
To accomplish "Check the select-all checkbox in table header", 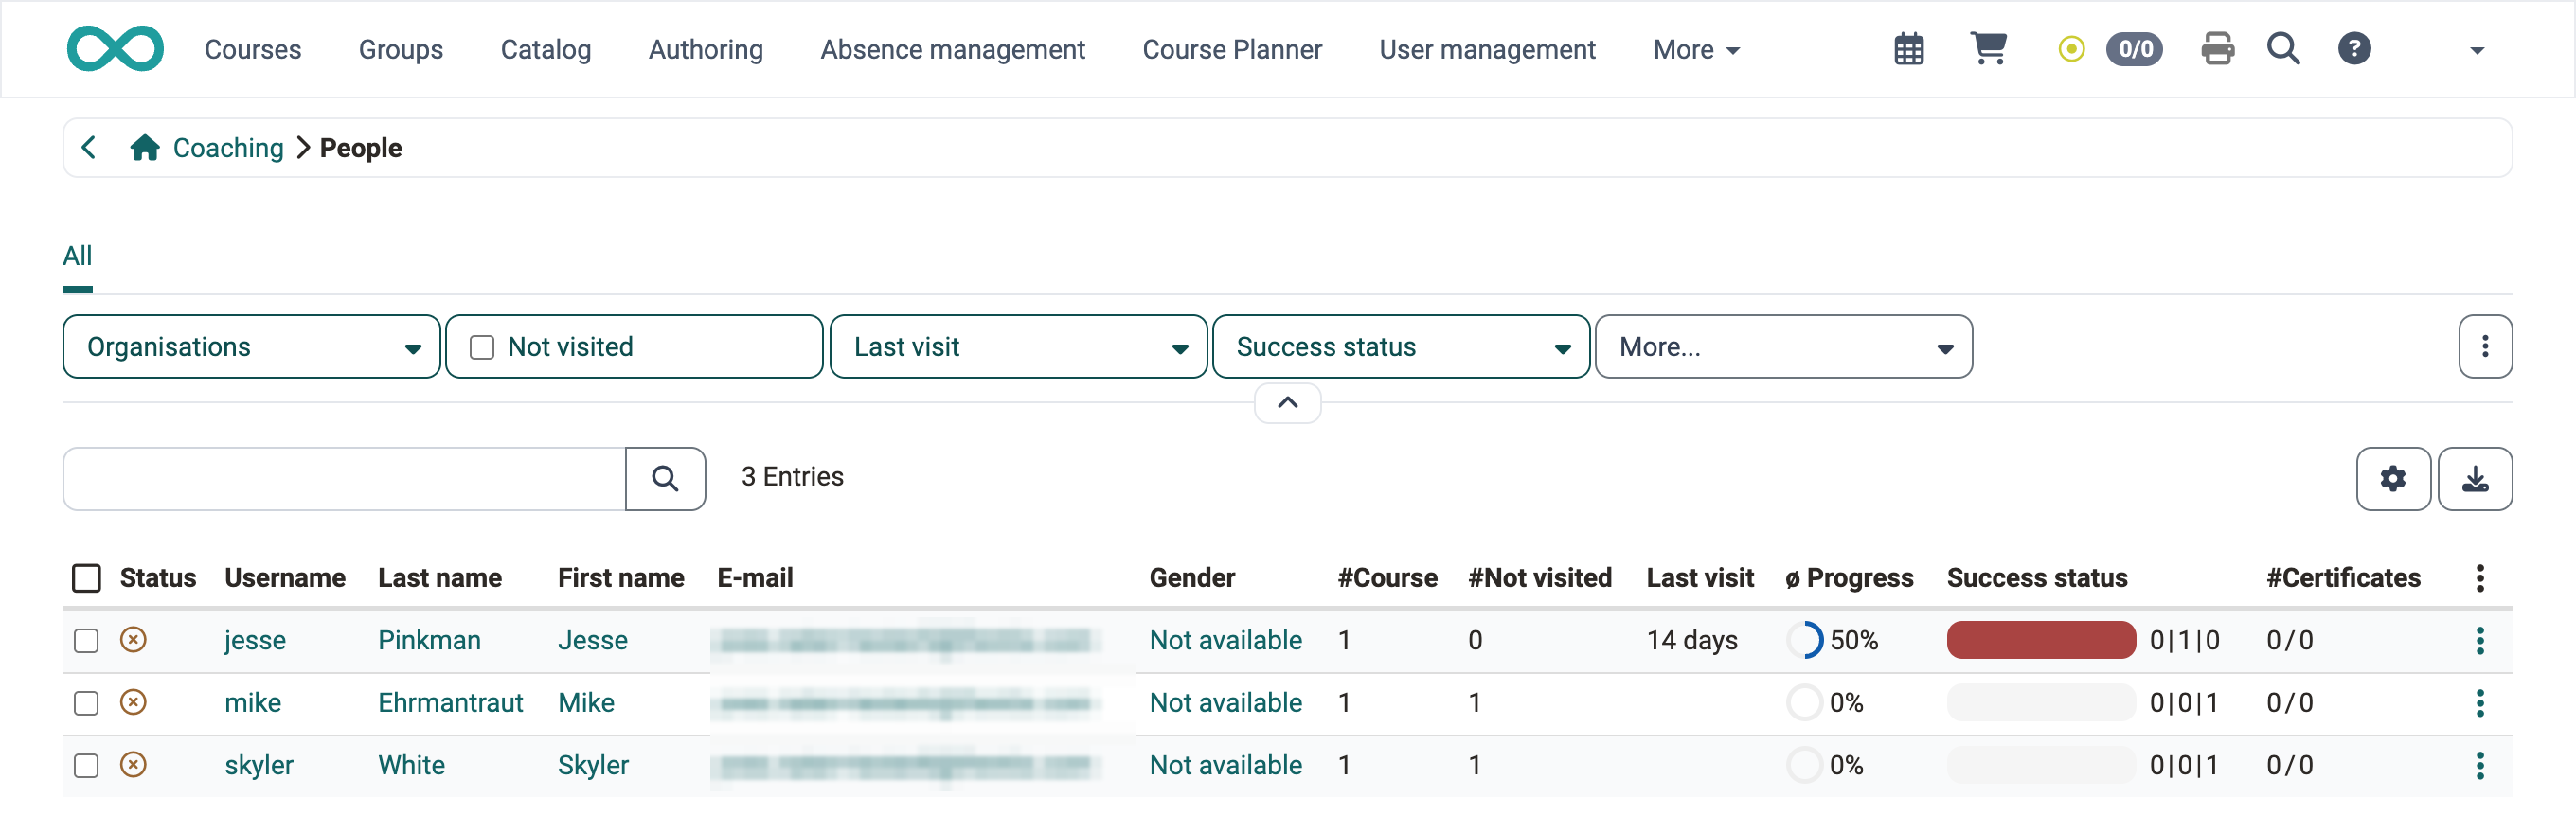I will point(87,578).
